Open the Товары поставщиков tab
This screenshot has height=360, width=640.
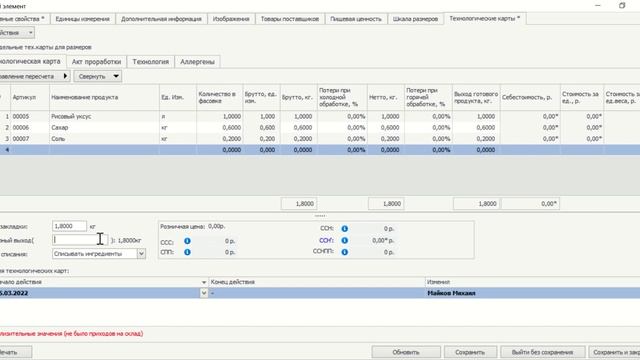click(290, 19)
